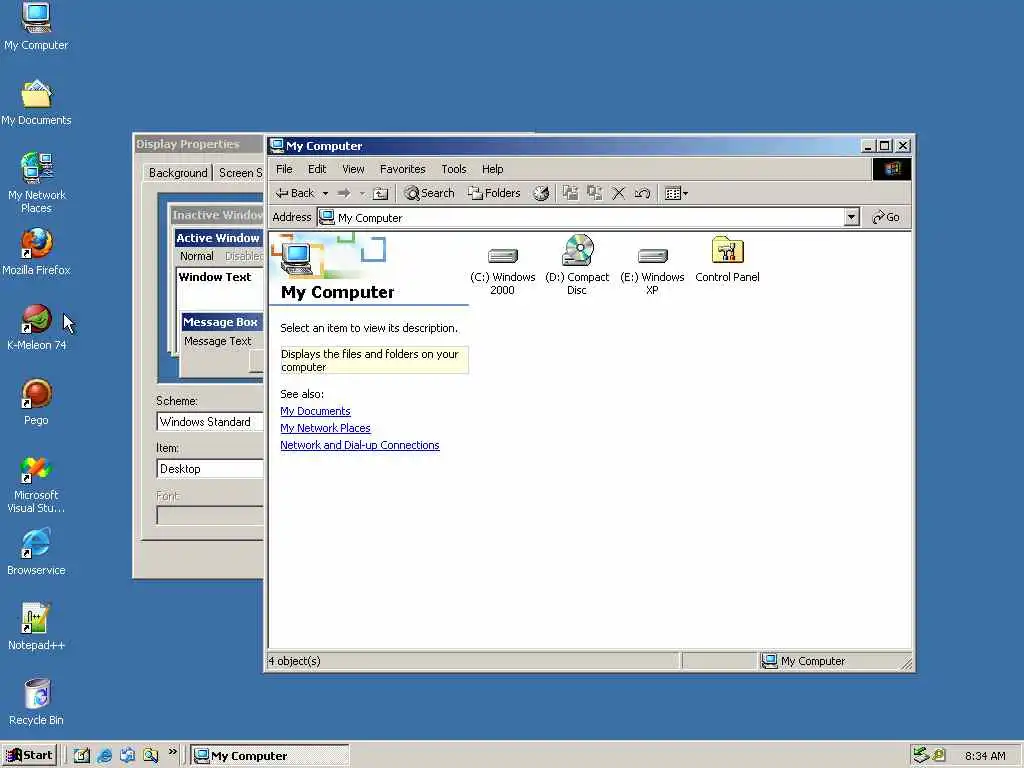Open the Help menu

tap(492, 169)
